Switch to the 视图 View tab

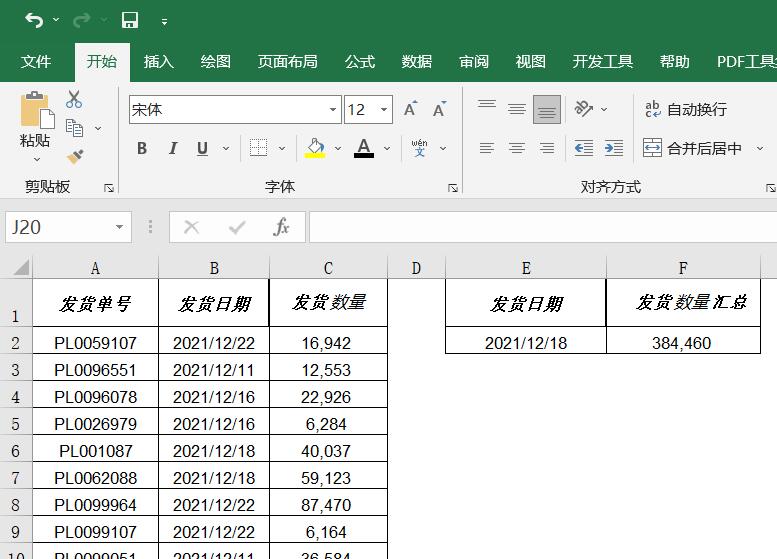530,61
